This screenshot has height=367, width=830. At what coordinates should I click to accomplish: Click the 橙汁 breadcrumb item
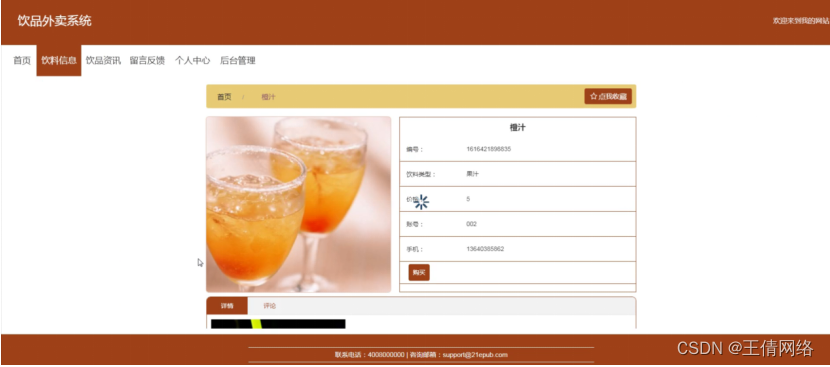click(268, 97)
